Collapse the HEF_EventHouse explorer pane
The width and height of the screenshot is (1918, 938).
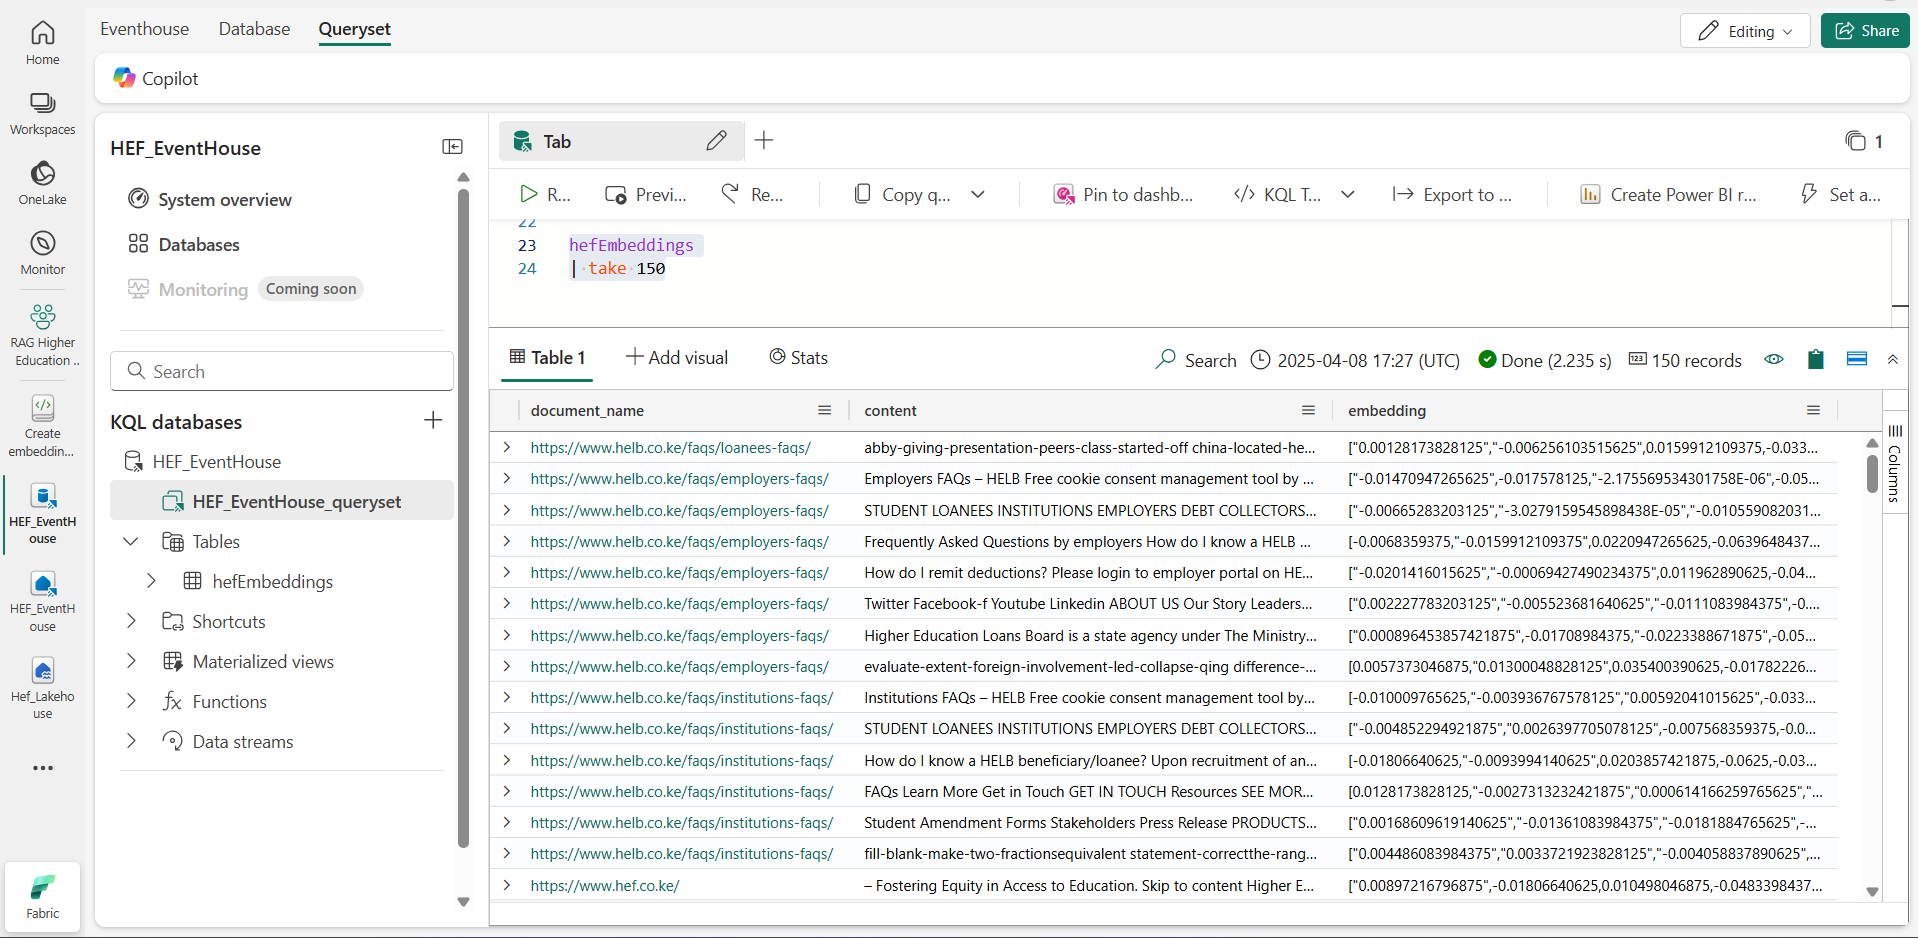[452, 147]
